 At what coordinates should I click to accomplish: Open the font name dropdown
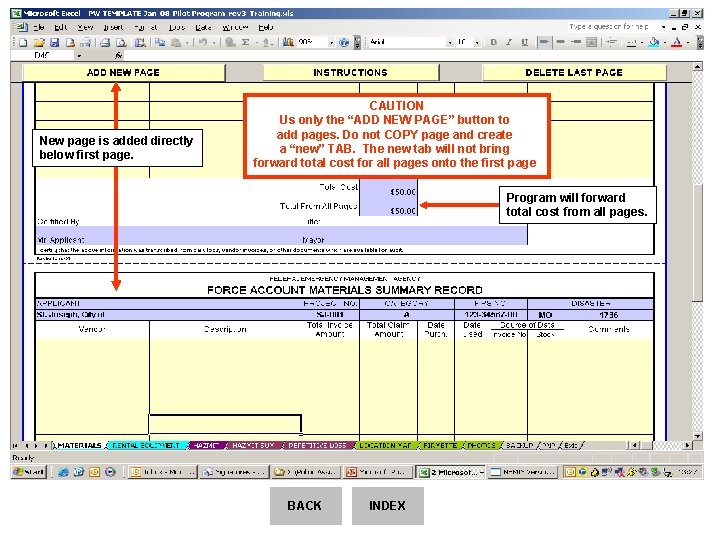(450, 43)
